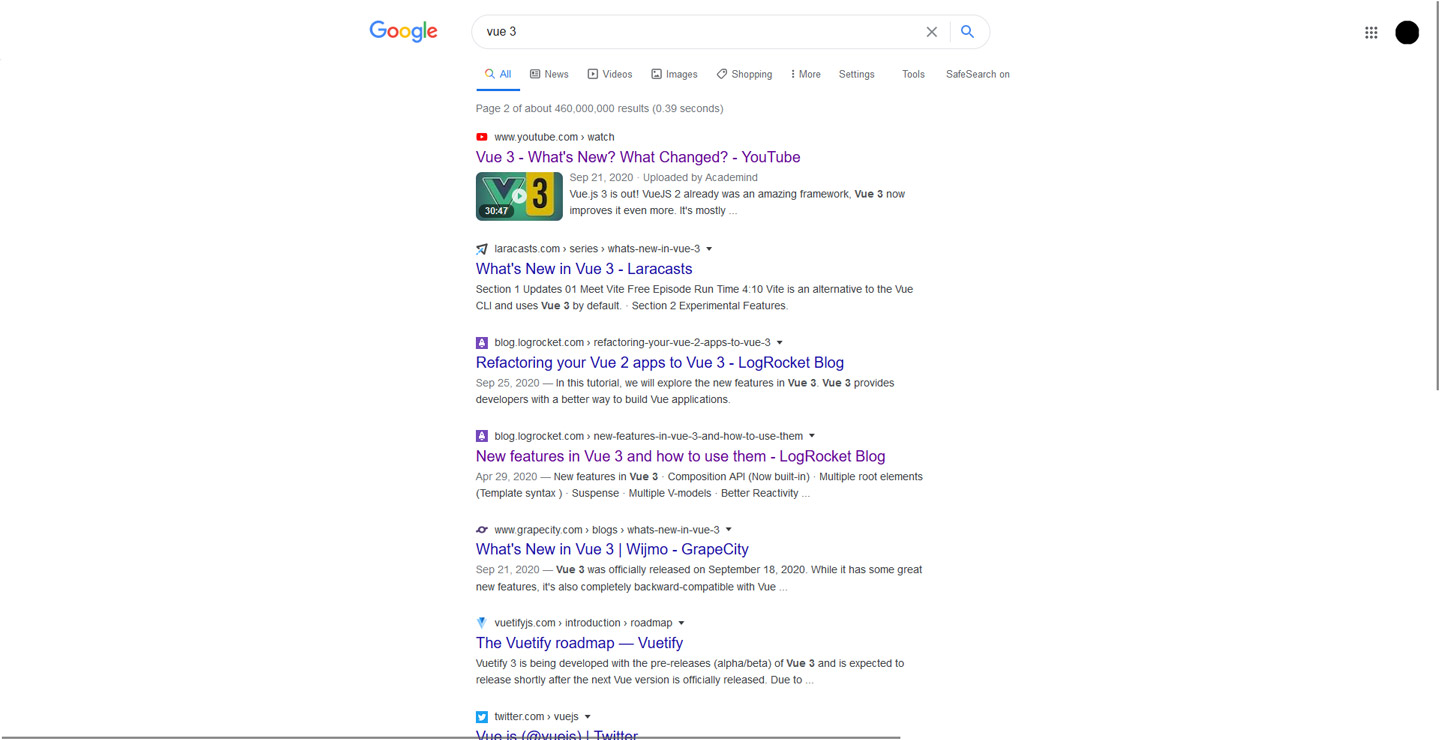The width and height of the screenshot is (1440, 740).
Task: Switch to the Images tab
Action: (x=674, y=74)
